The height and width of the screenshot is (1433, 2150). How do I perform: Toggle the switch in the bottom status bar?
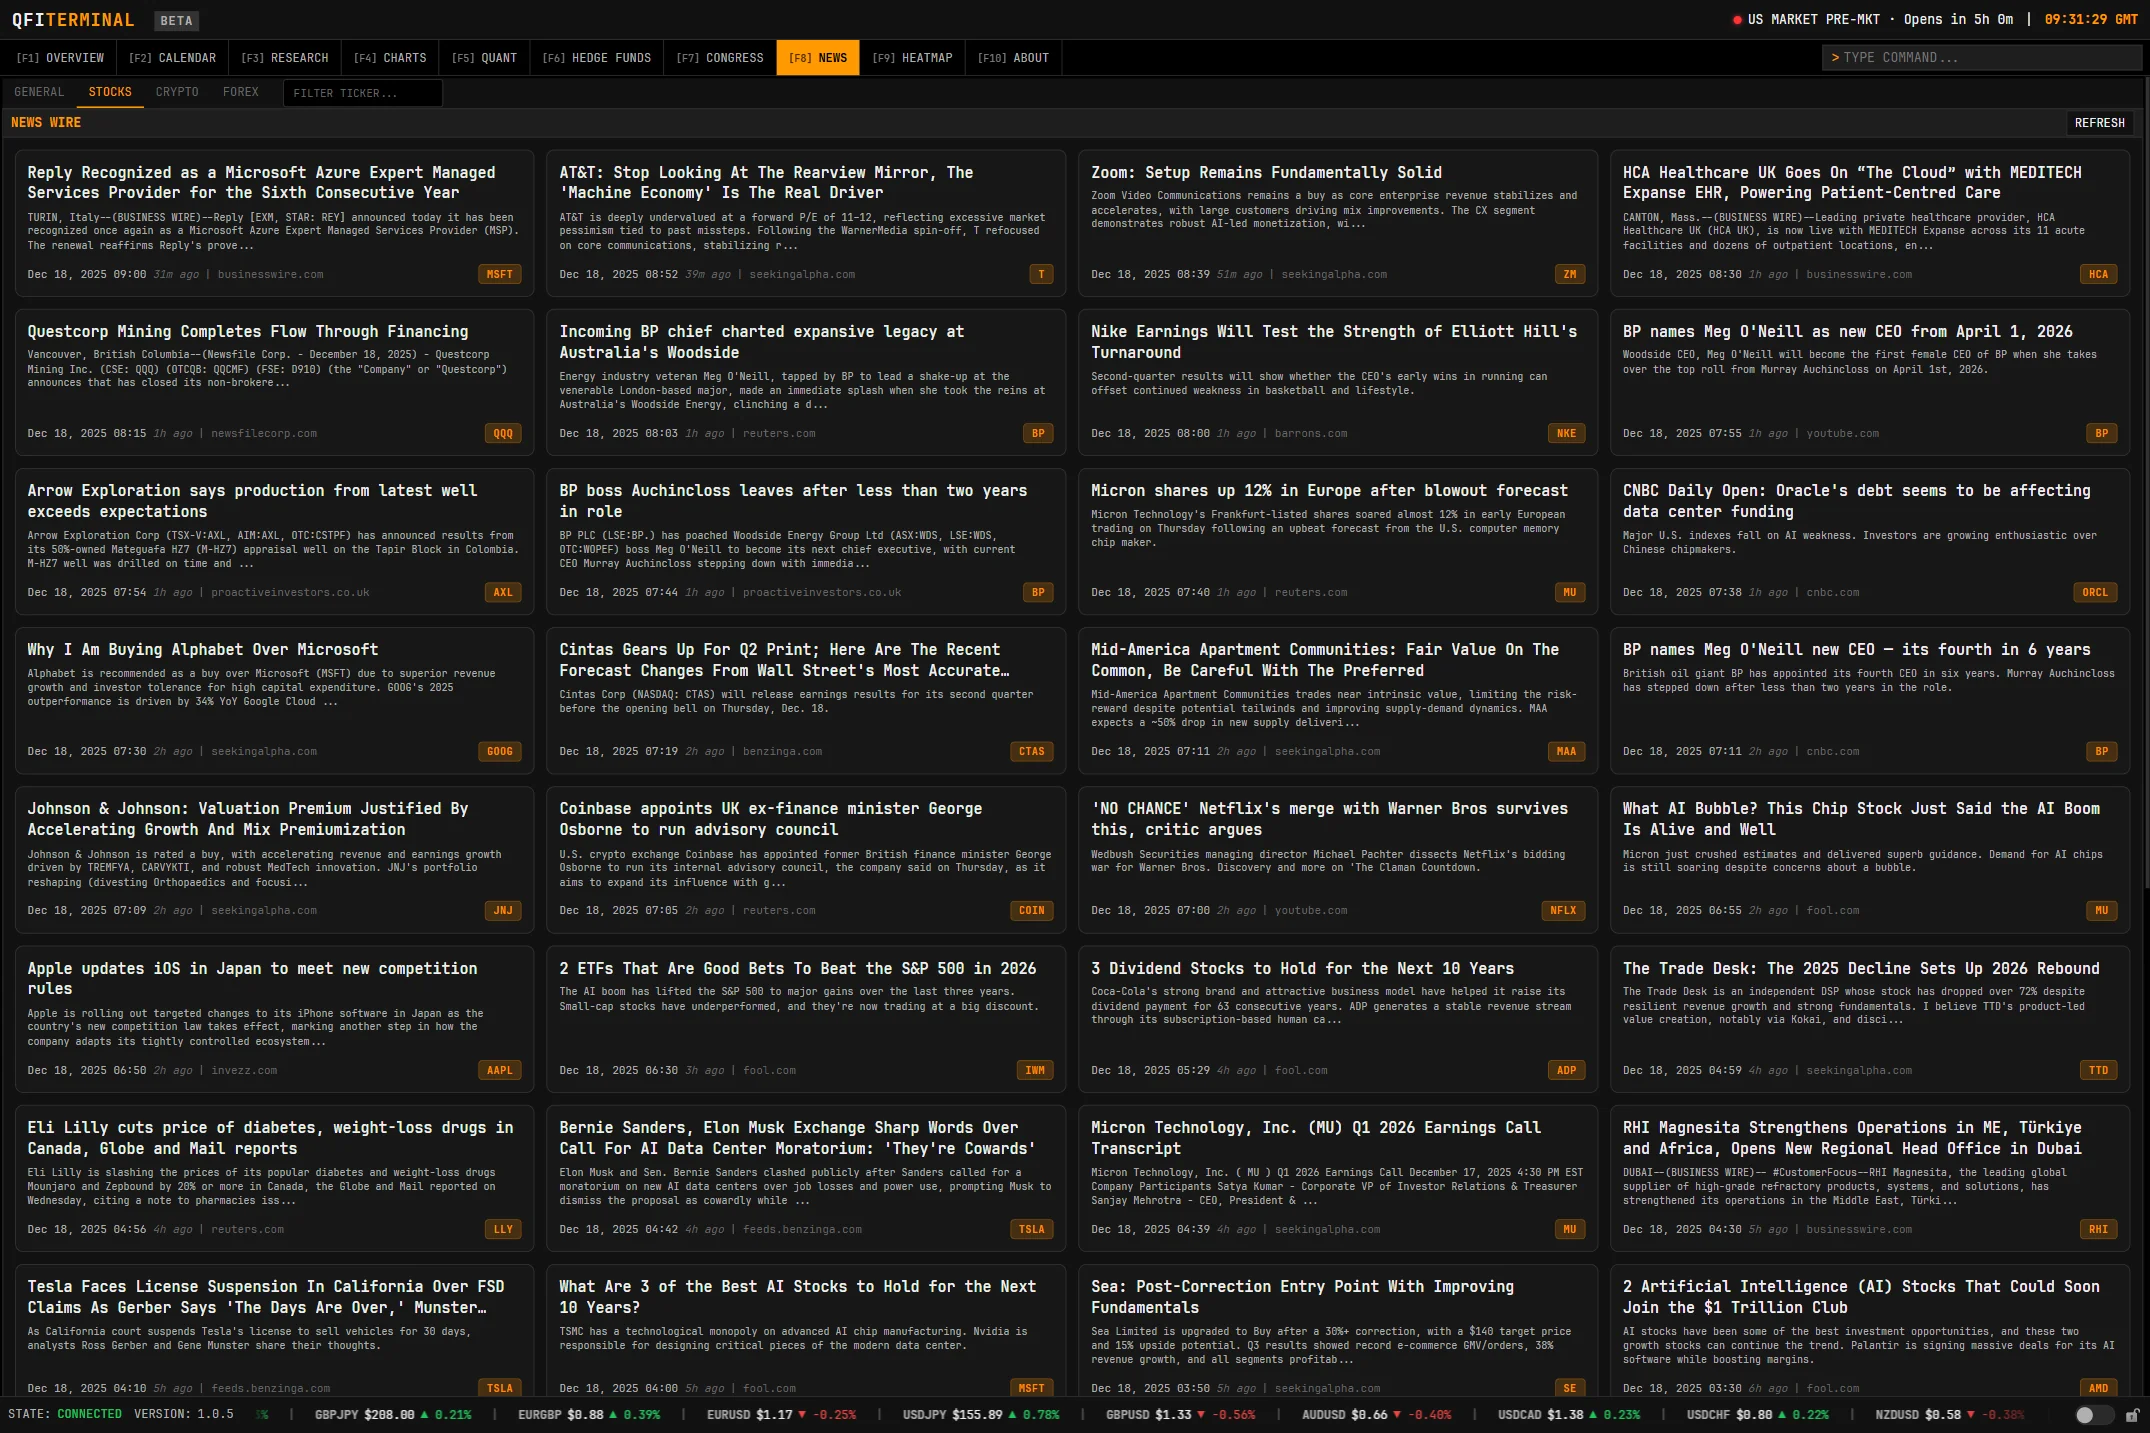[2093, 1415]
